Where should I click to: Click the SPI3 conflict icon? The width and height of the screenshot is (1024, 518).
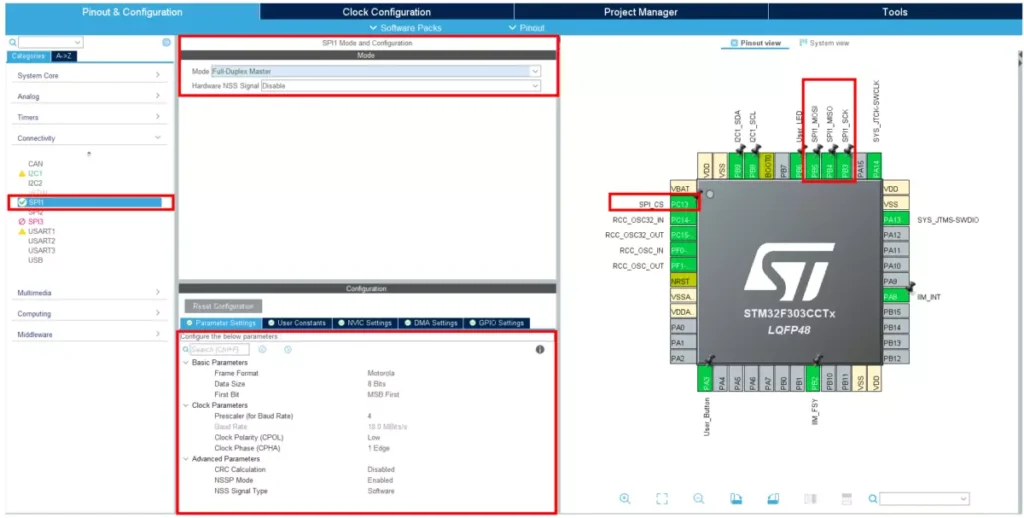(22, 222)
